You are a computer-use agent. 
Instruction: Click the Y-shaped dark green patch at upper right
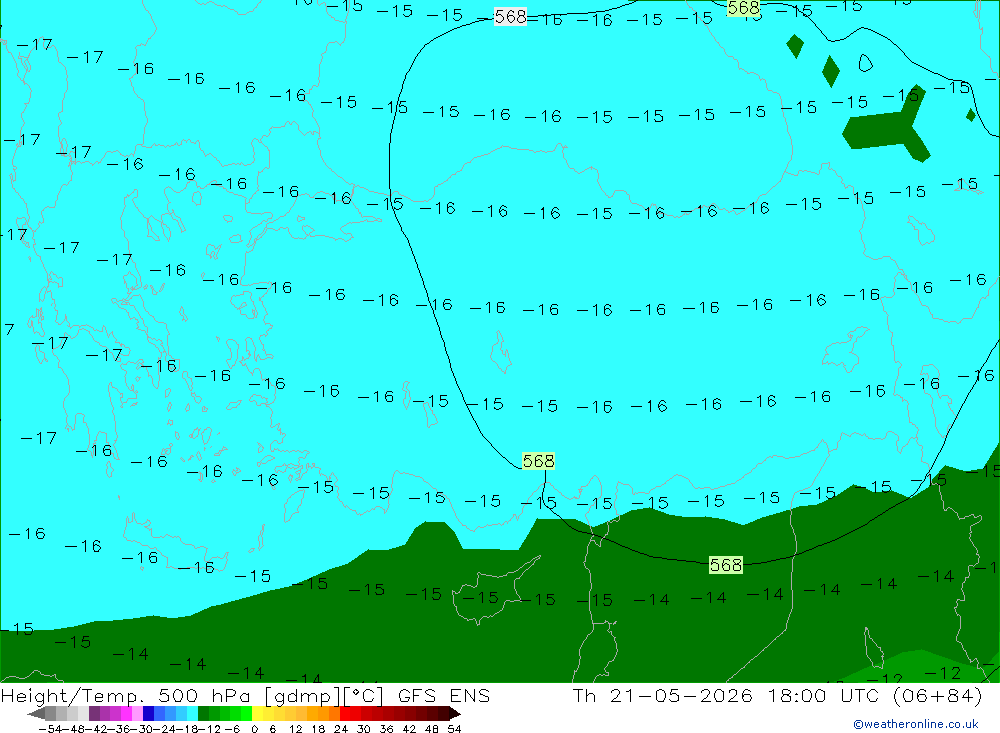coord(886,124)
